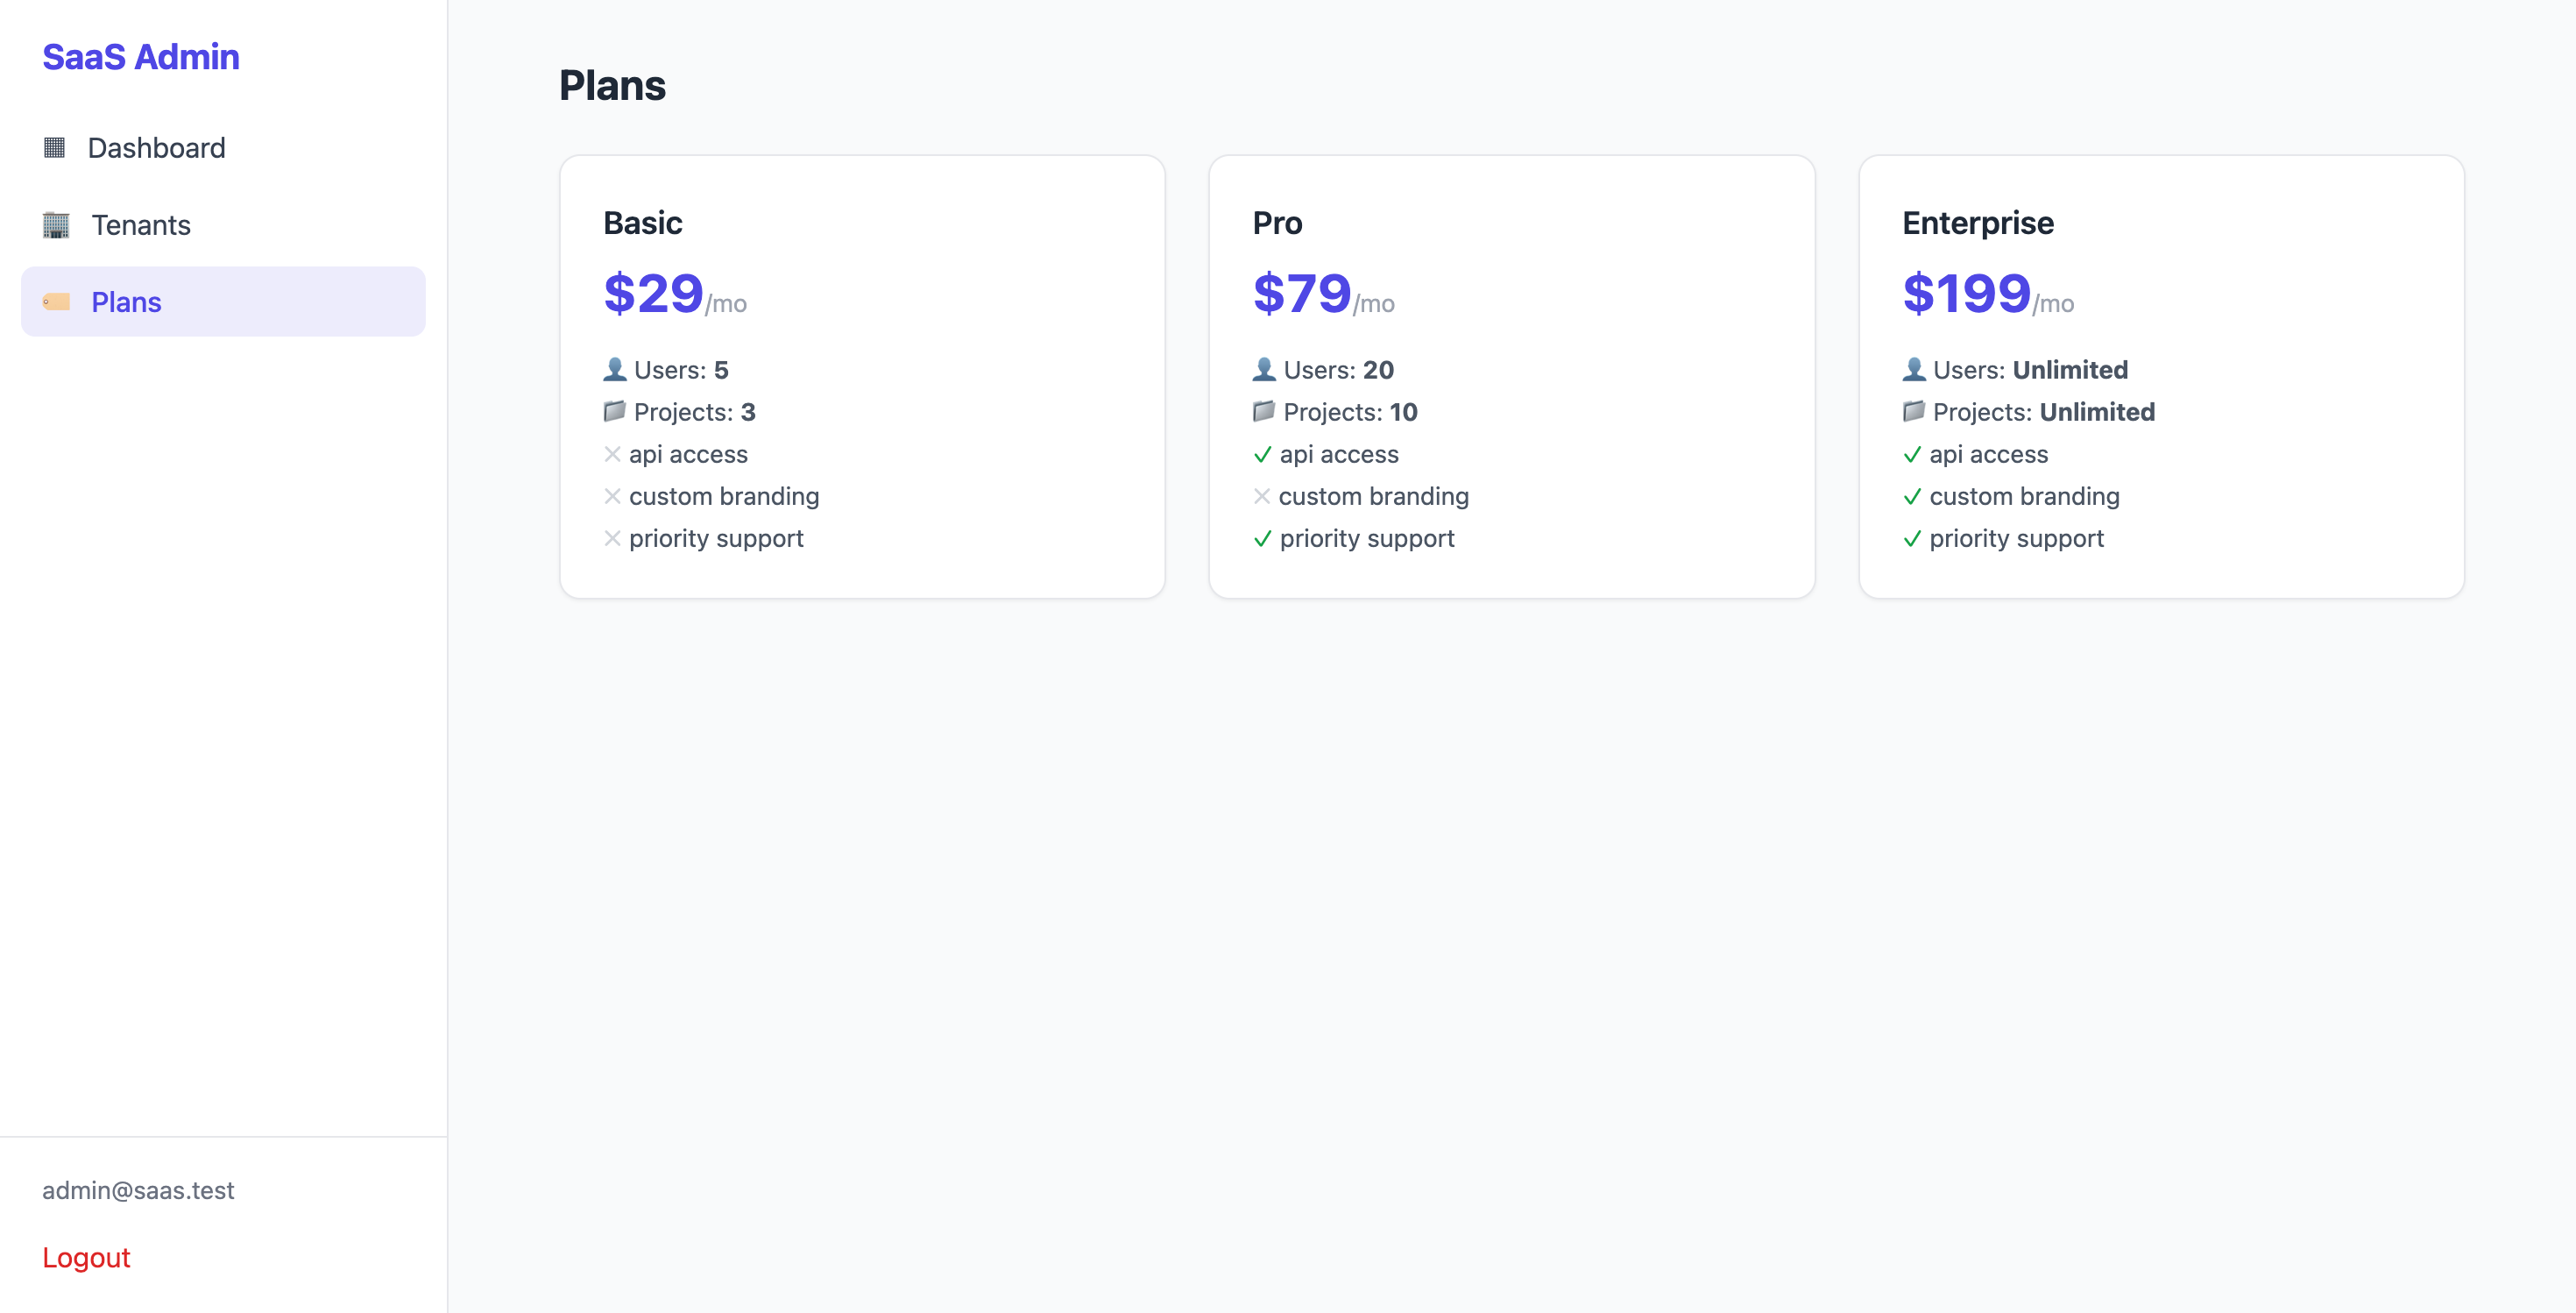Screen dimensions: 2576x1313
Task: Click the check mark beside Pro priority support
Action: pos(1263,538)
